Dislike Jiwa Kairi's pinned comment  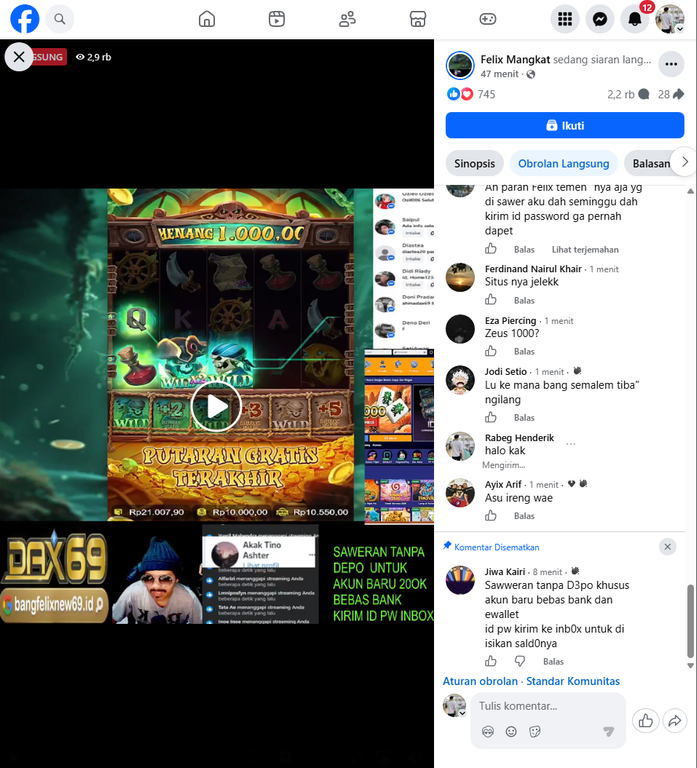pyautogui.click(x=520, y=661)
